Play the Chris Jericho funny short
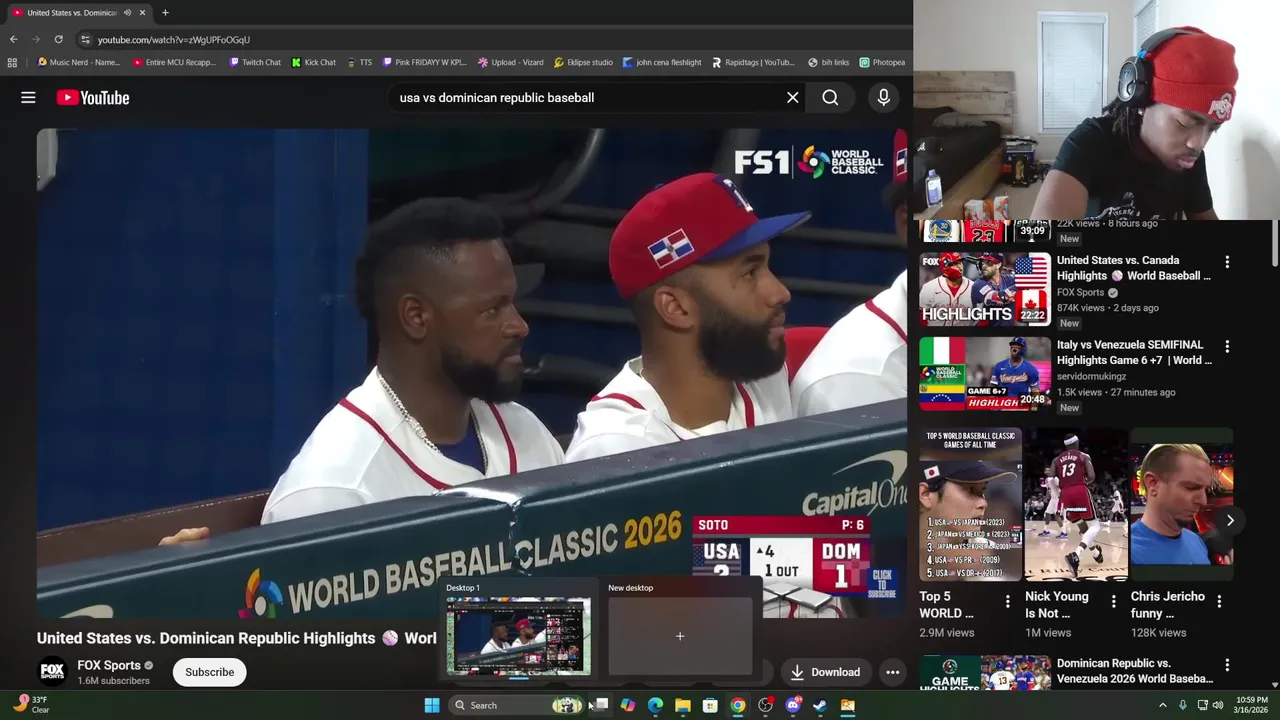 (x=1181, y=505)
